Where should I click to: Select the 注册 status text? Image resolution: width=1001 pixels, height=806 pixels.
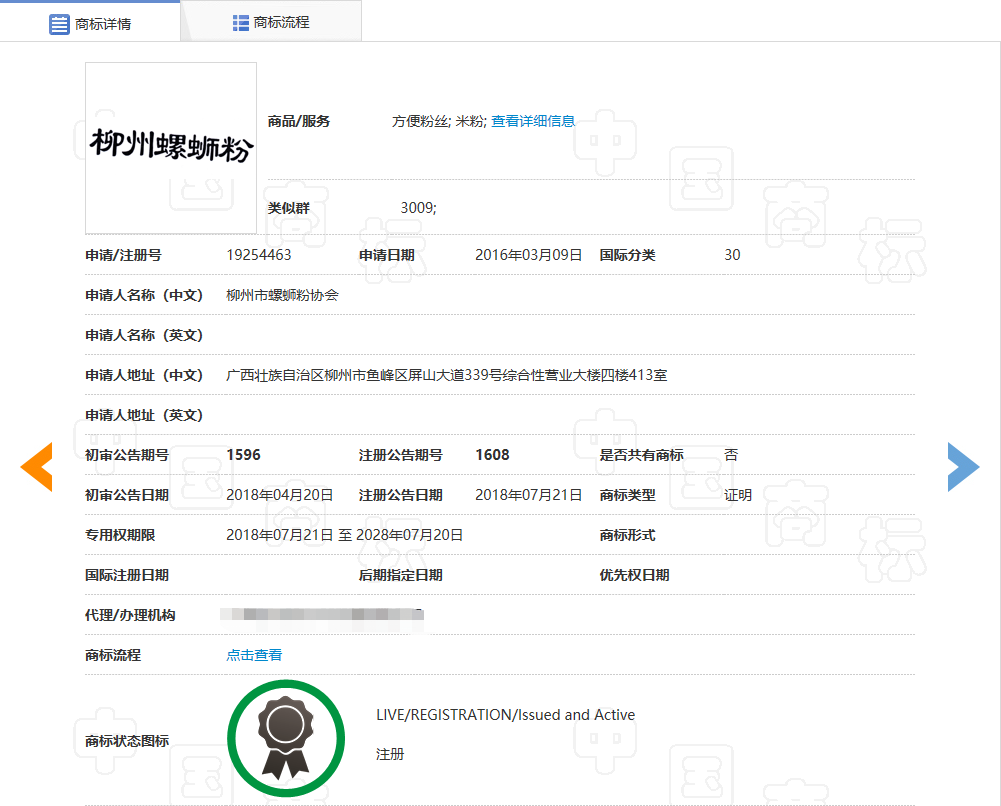[x=390, y=754]
